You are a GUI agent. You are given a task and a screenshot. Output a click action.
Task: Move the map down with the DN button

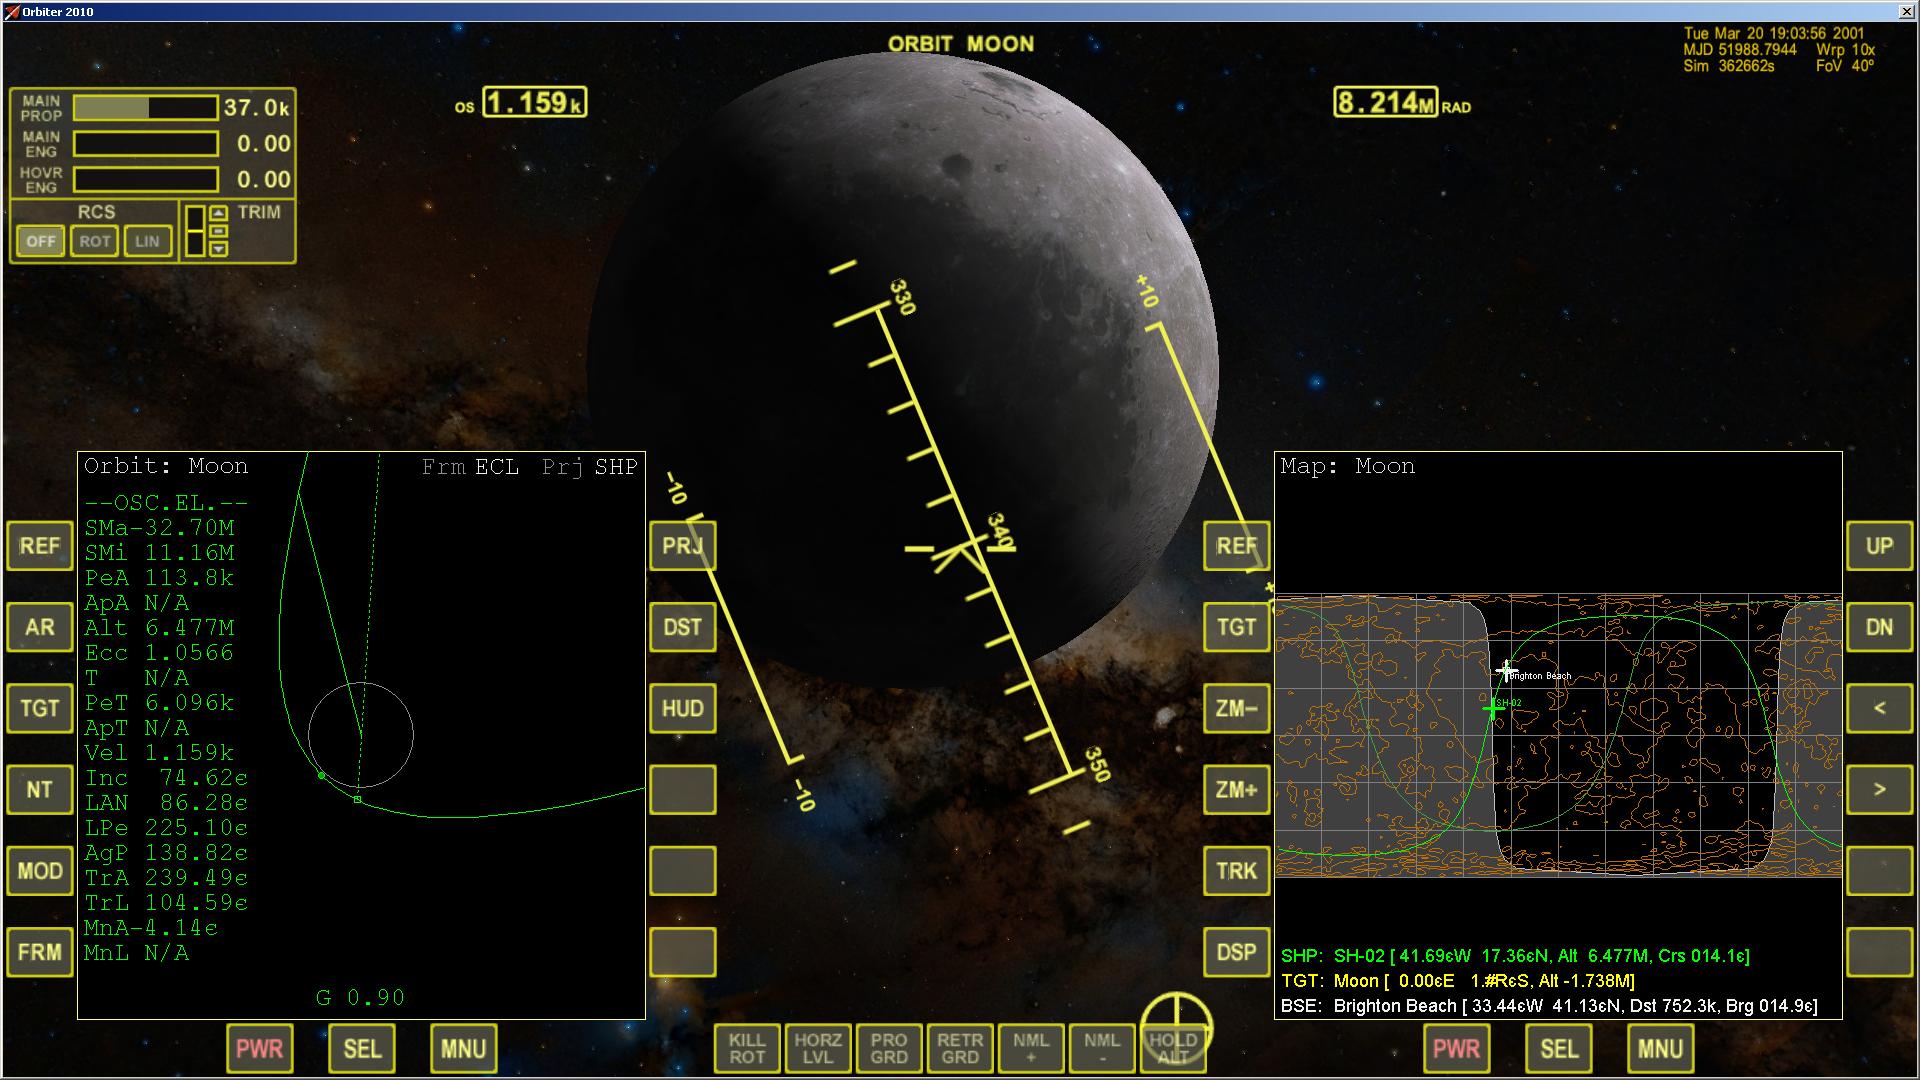(x=1879, y=627)
